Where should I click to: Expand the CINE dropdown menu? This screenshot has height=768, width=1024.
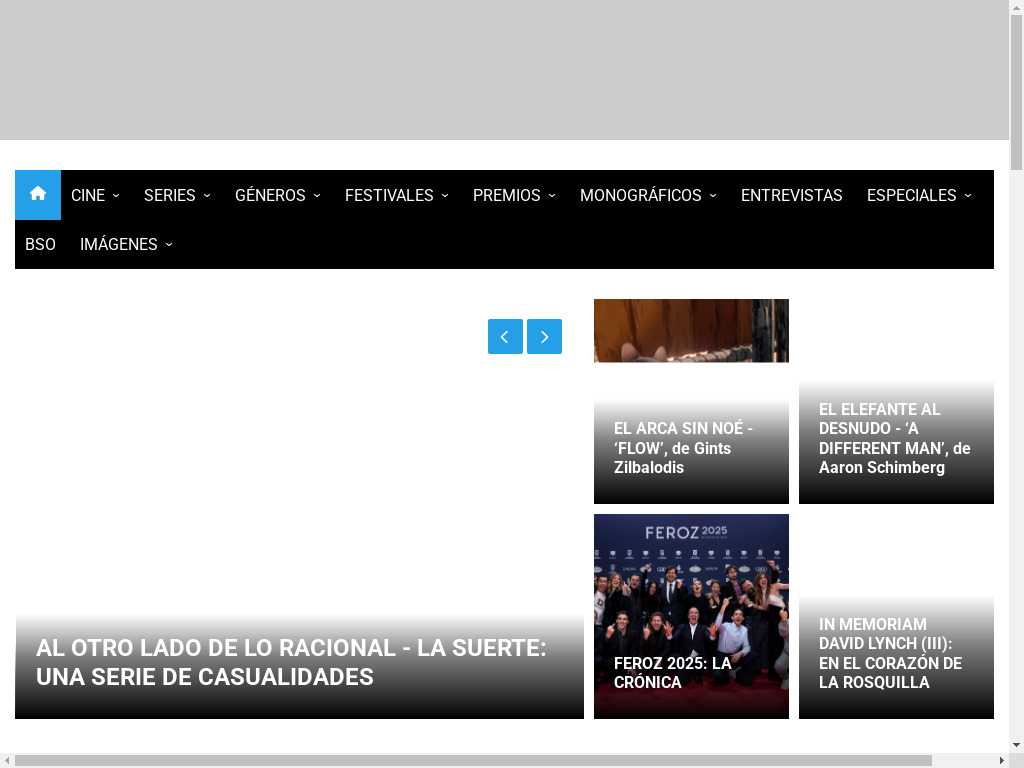(x=95, y=195)
